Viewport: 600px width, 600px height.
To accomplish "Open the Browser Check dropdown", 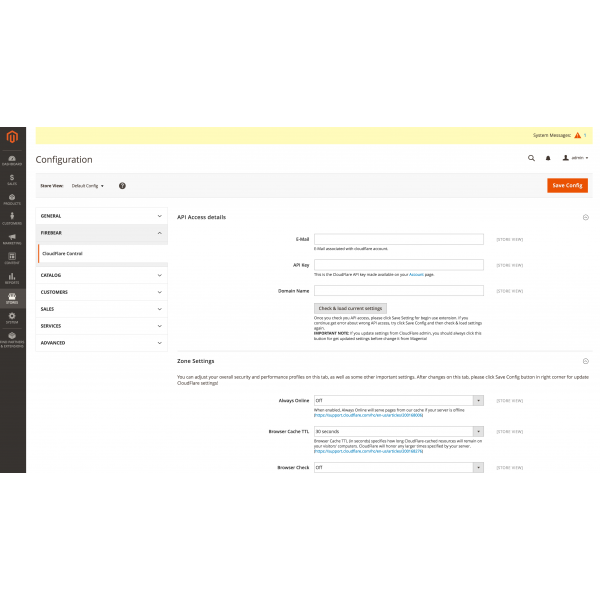I will click(399, 467).
